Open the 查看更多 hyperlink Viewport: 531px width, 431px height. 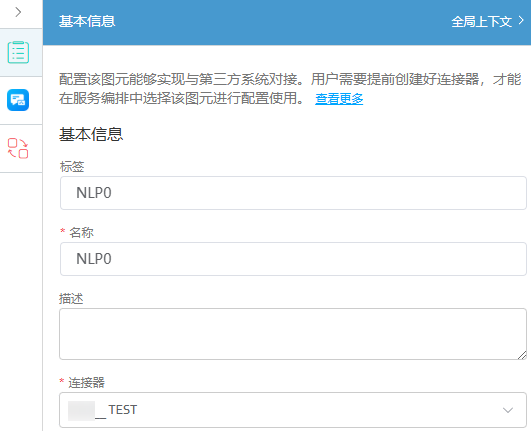(x=339, y=99)
